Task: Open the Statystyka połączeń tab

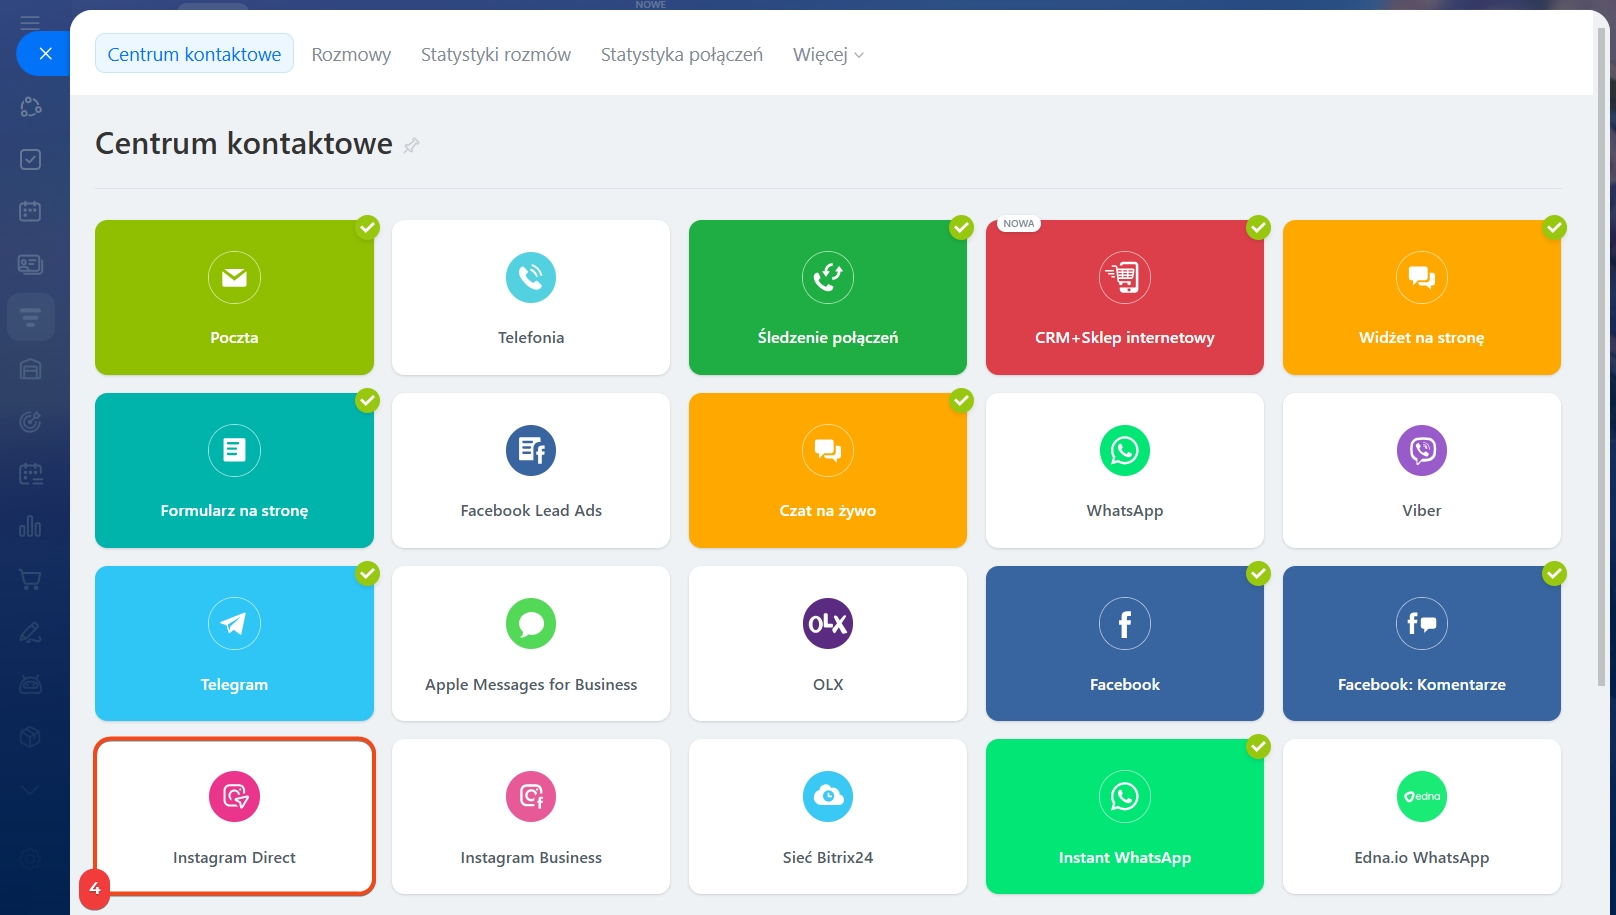Action: 682,54
